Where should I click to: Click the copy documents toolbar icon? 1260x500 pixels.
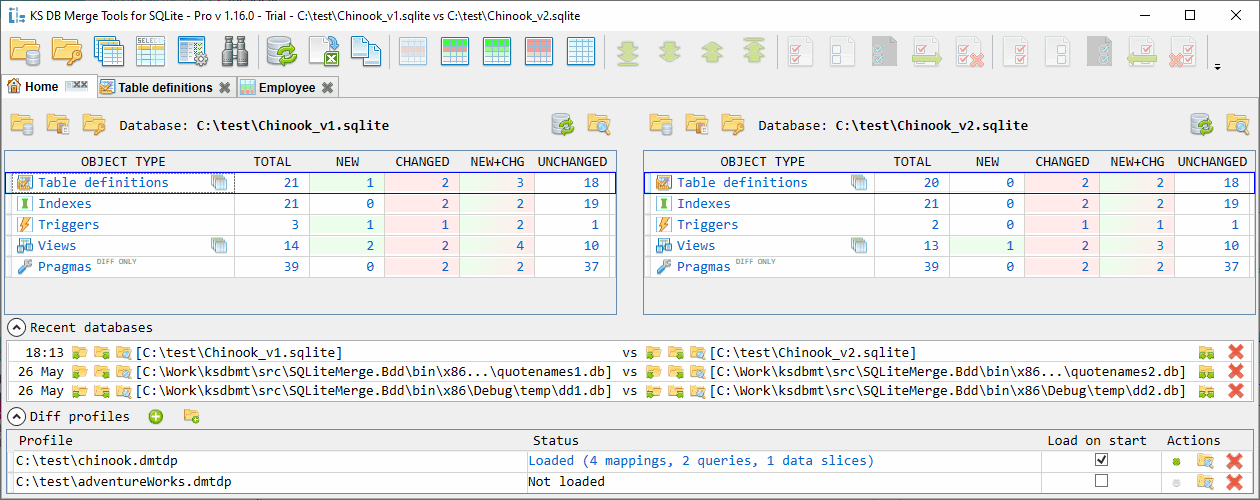pos(367,51)
